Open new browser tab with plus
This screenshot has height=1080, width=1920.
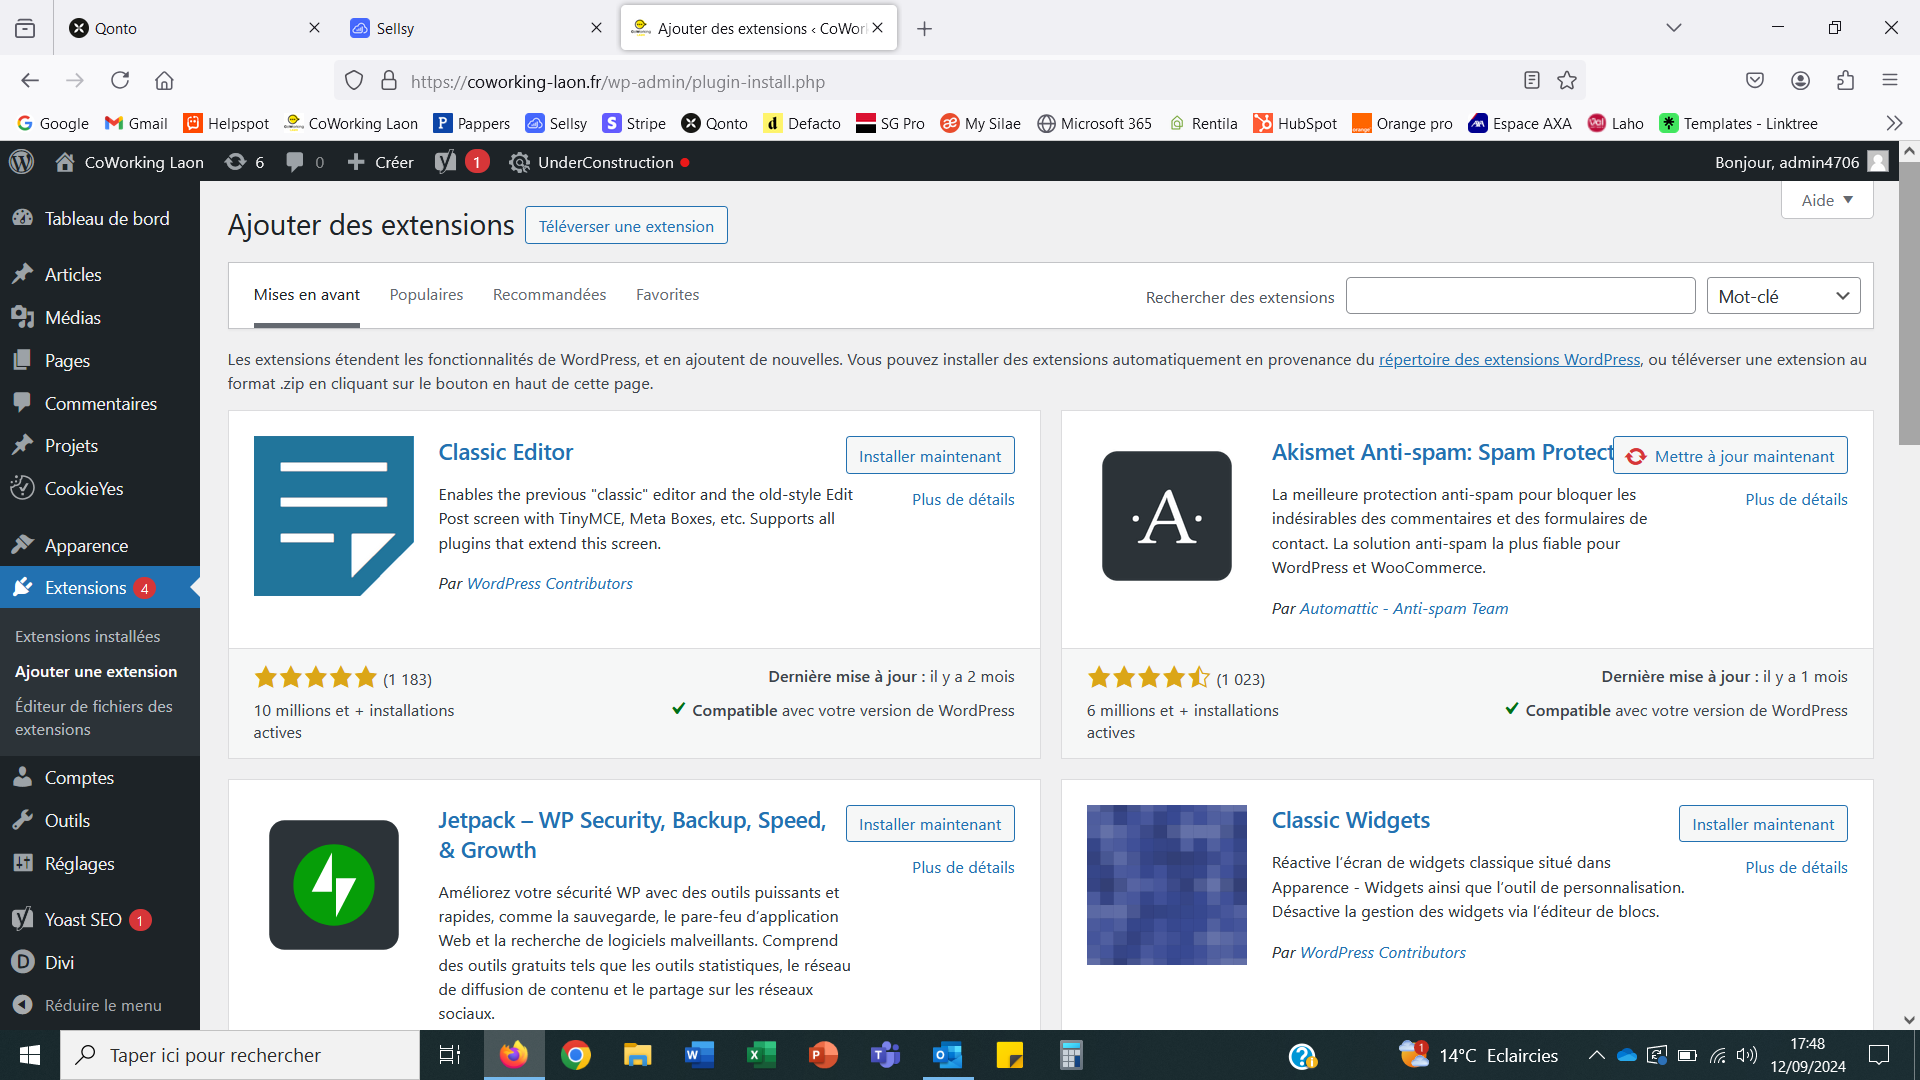[x=924, y=28]
